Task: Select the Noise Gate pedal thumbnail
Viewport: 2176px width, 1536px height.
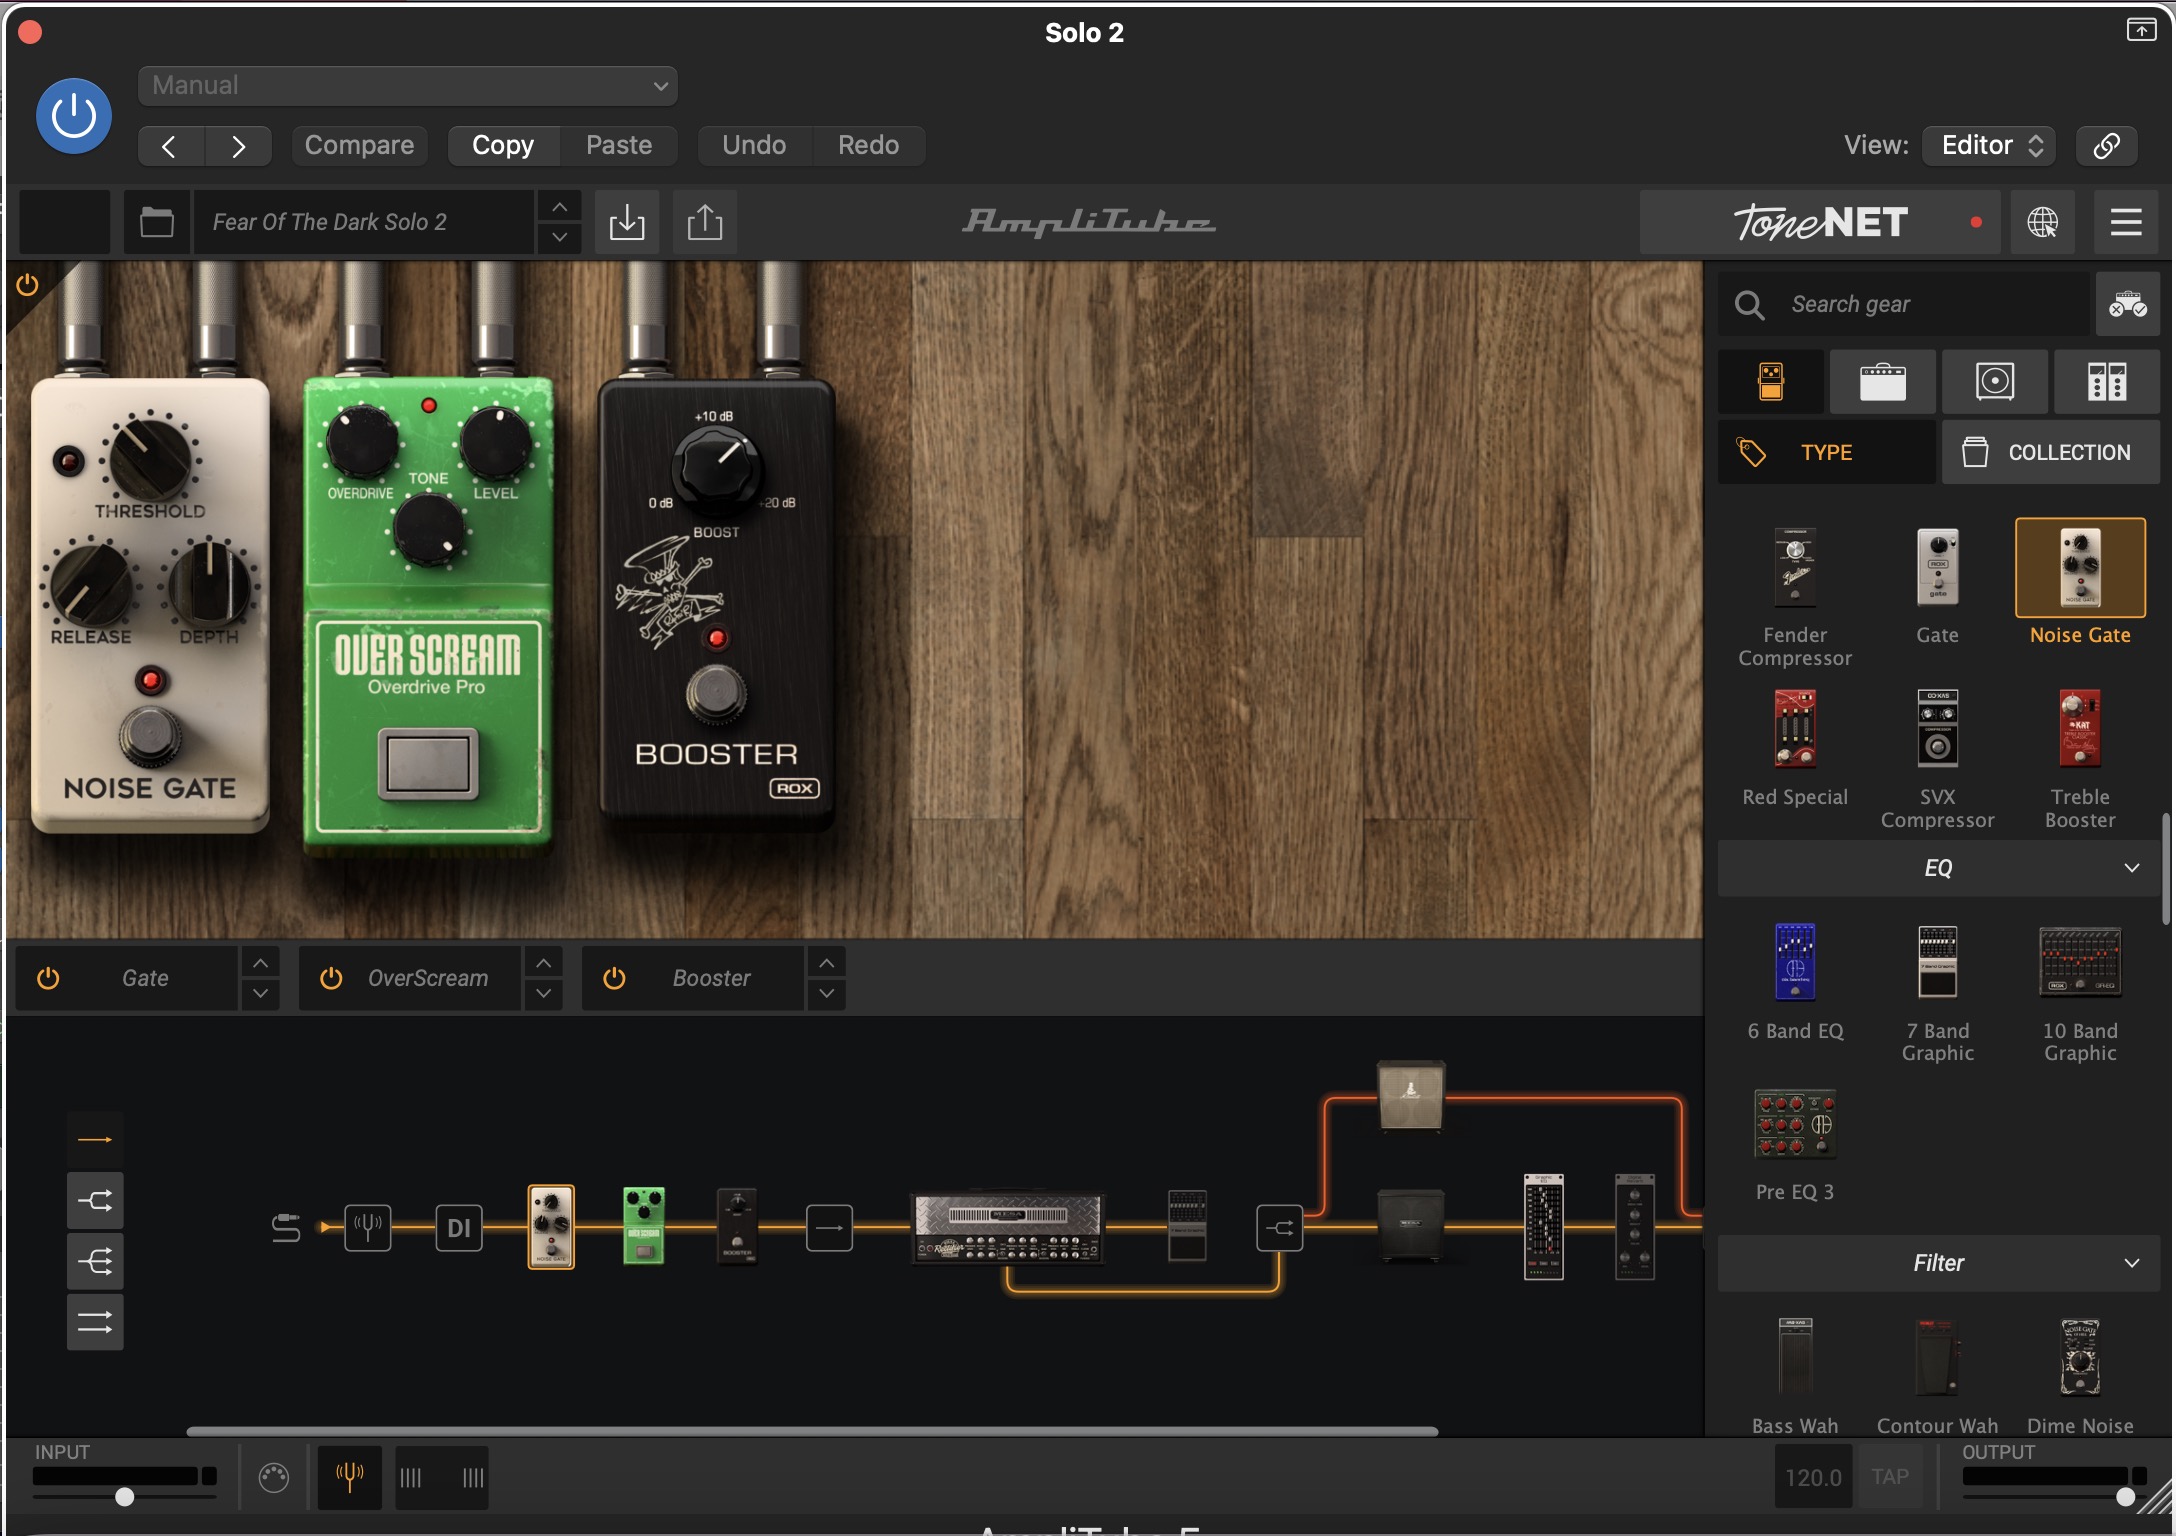Action: tap(2080, 567)
